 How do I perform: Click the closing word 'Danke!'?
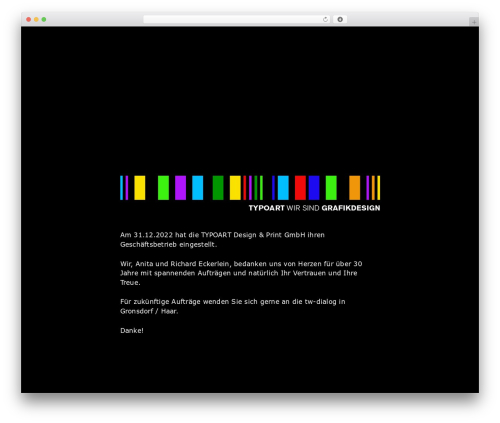coord(132,331)
